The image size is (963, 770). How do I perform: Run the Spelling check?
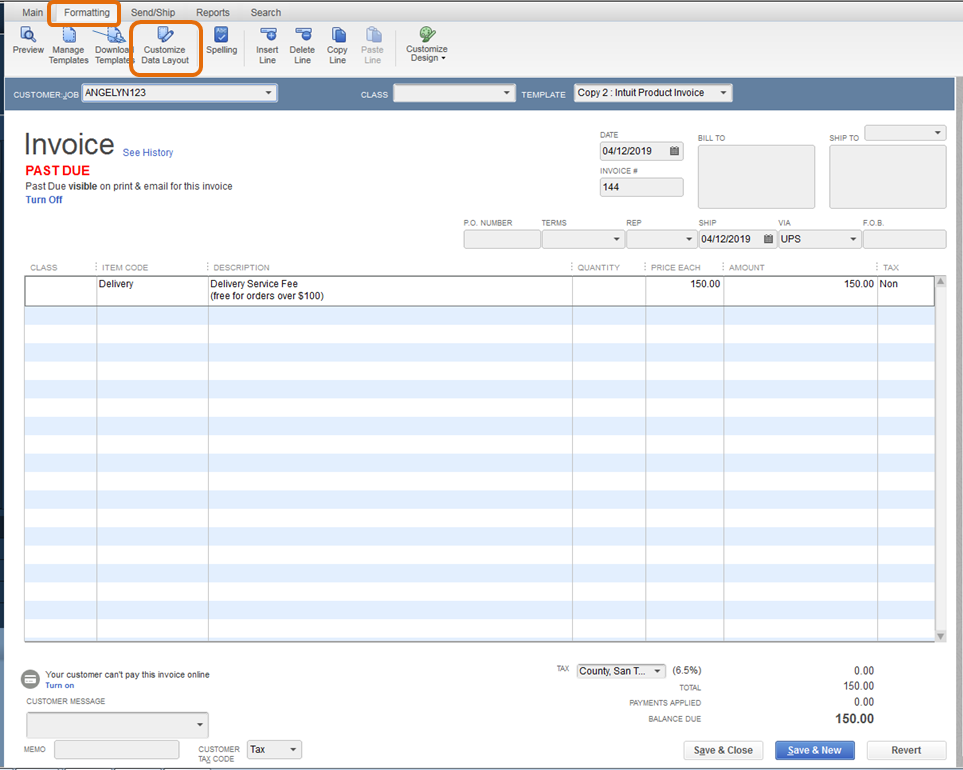(221, 42)
